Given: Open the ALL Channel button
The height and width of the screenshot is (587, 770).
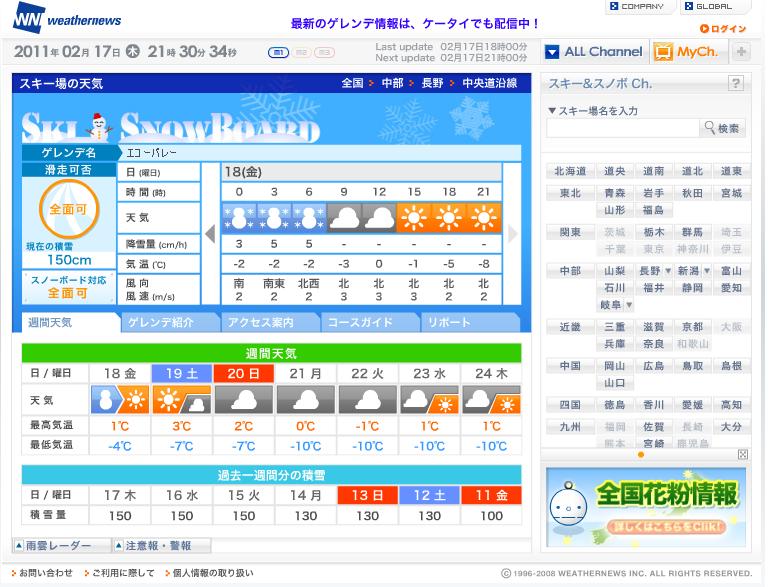Looking at the screenshot, I should [595, 52].
